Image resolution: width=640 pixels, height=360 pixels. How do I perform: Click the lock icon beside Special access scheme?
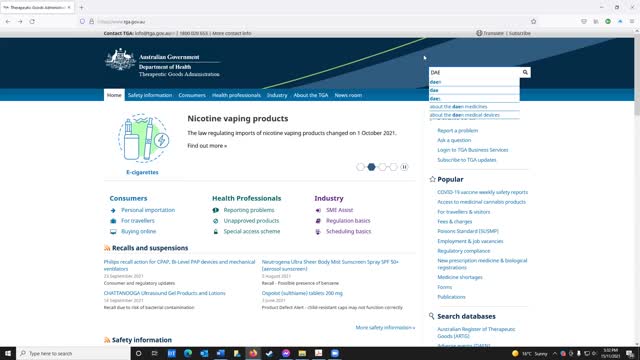click(x=216, y=231)
